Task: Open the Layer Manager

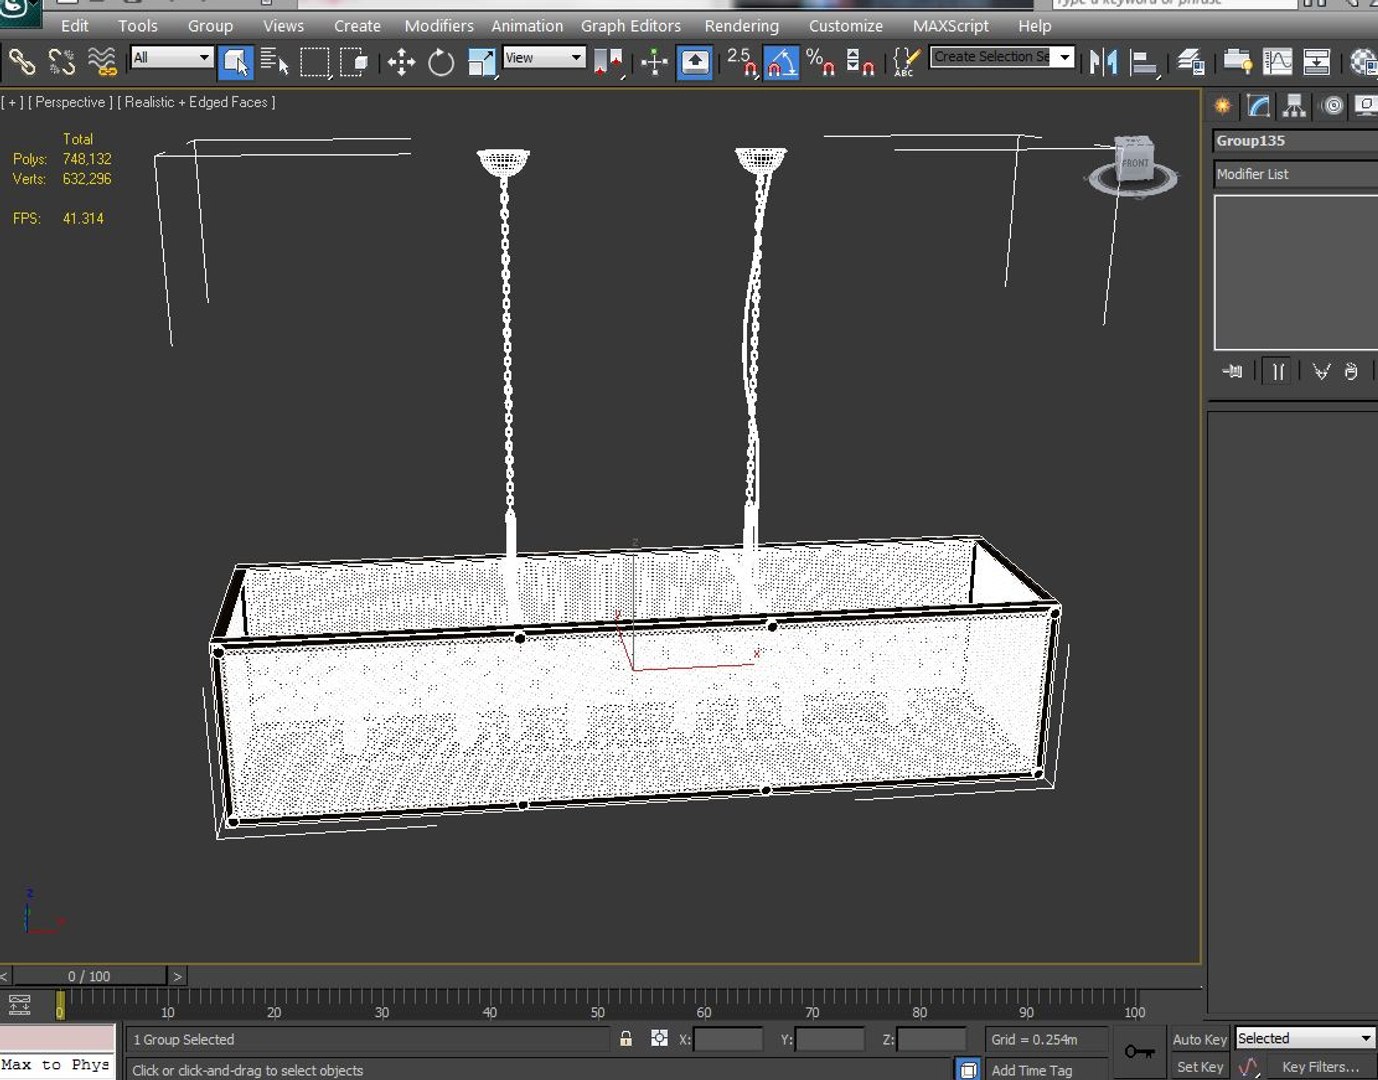Action: tap(1190, 62)
